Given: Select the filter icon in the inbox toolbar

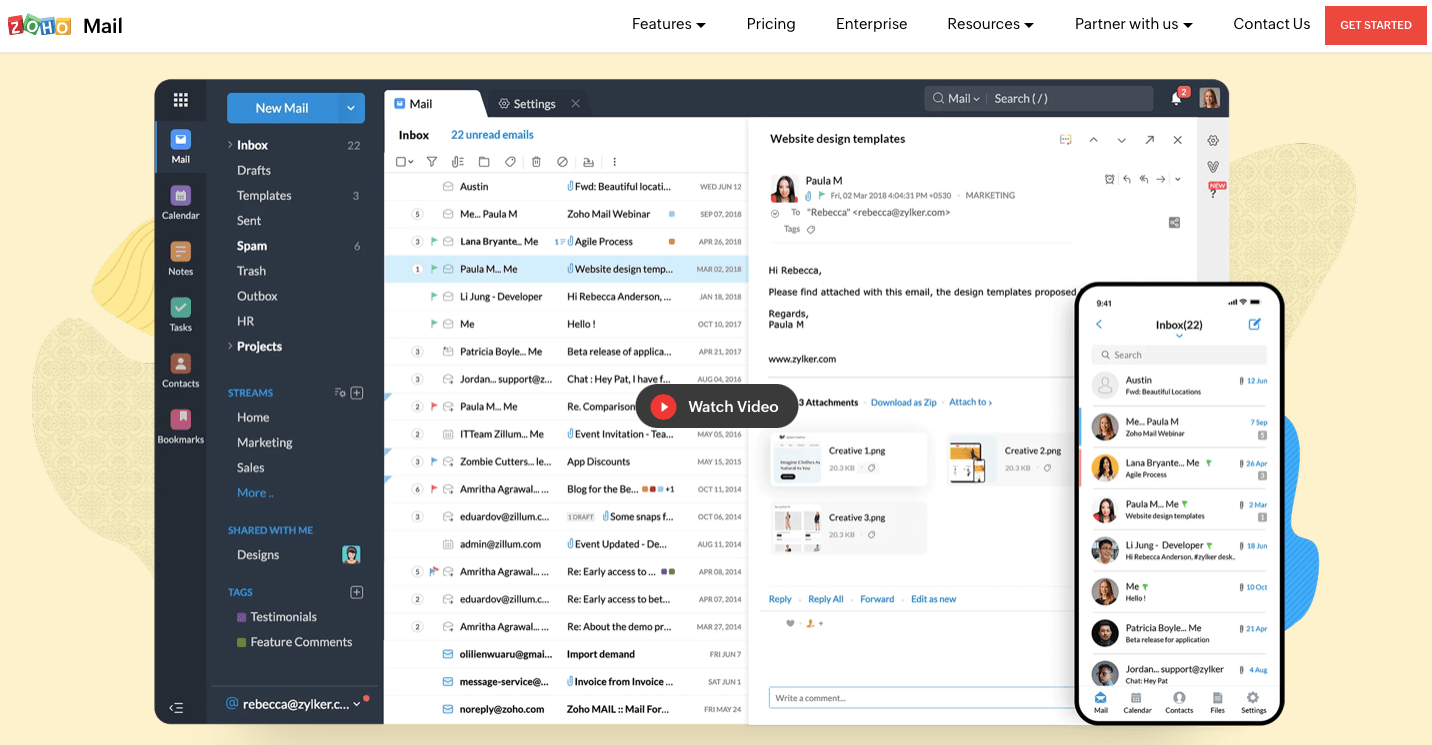Looking at the screenshot, I should (431, 161).
